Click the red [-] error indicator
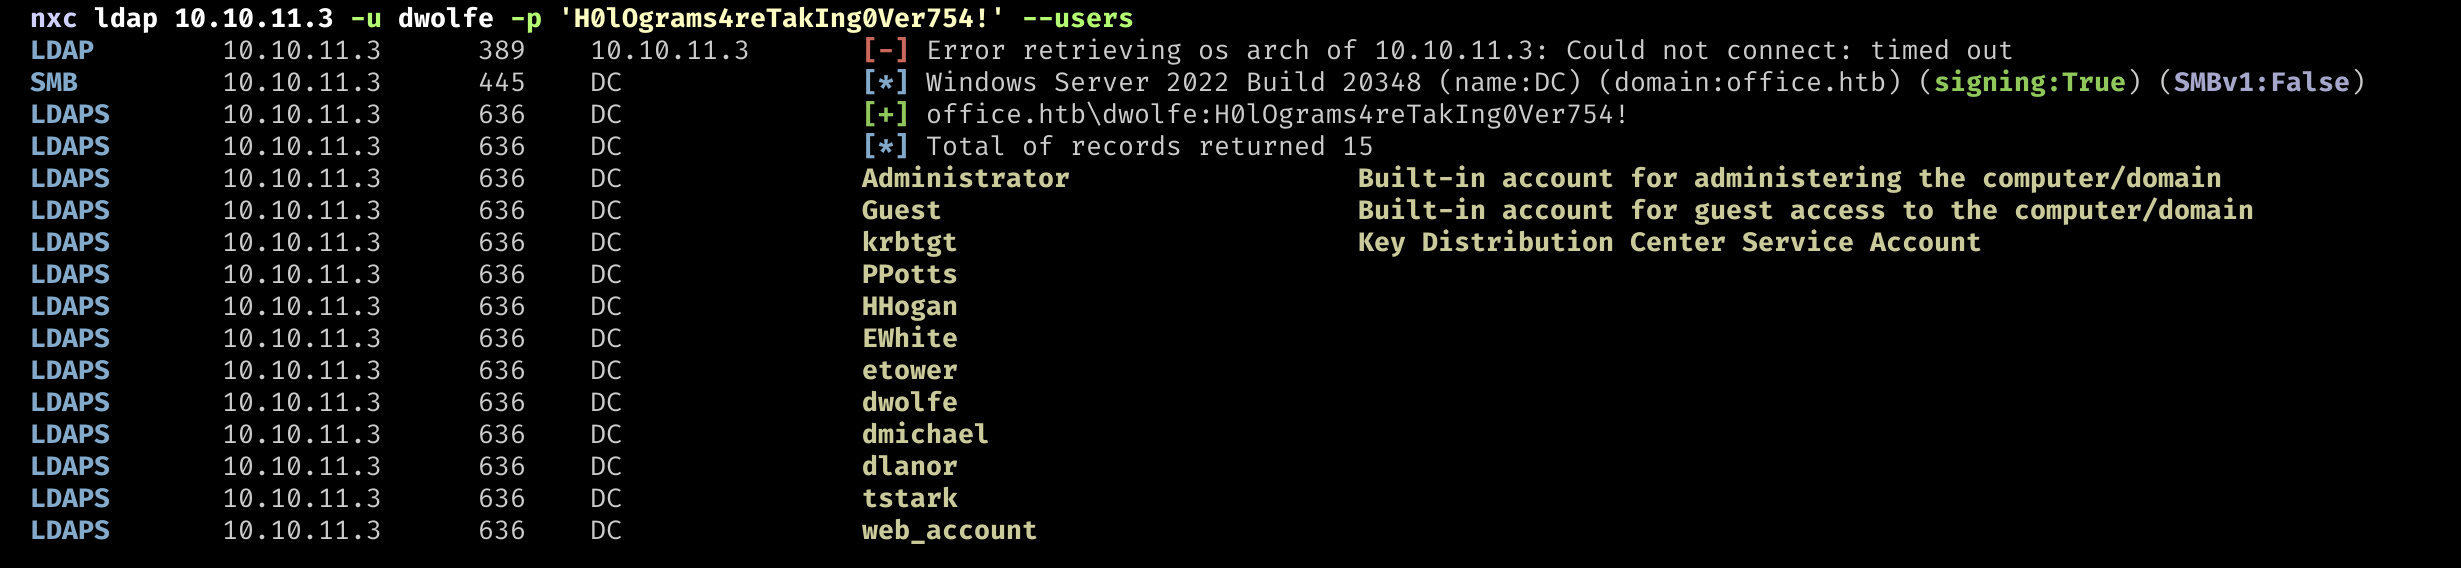Viewport: 2461px width, 568px height. pos(886,50)
